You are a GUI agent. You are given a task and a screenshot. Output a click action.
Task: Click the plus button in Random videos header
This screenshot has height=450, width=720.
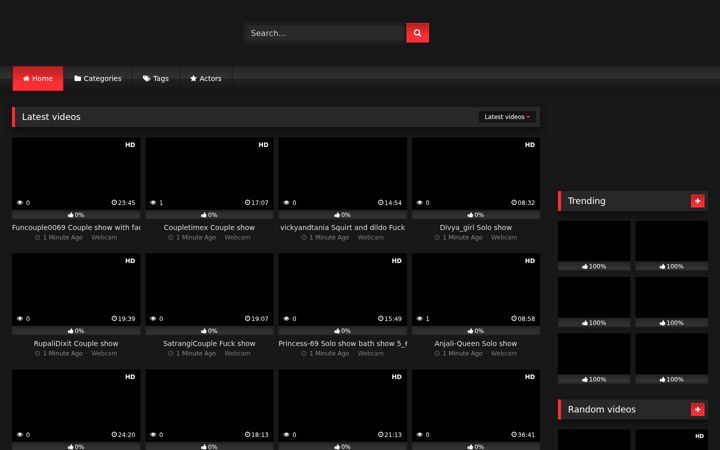(698, 409)
